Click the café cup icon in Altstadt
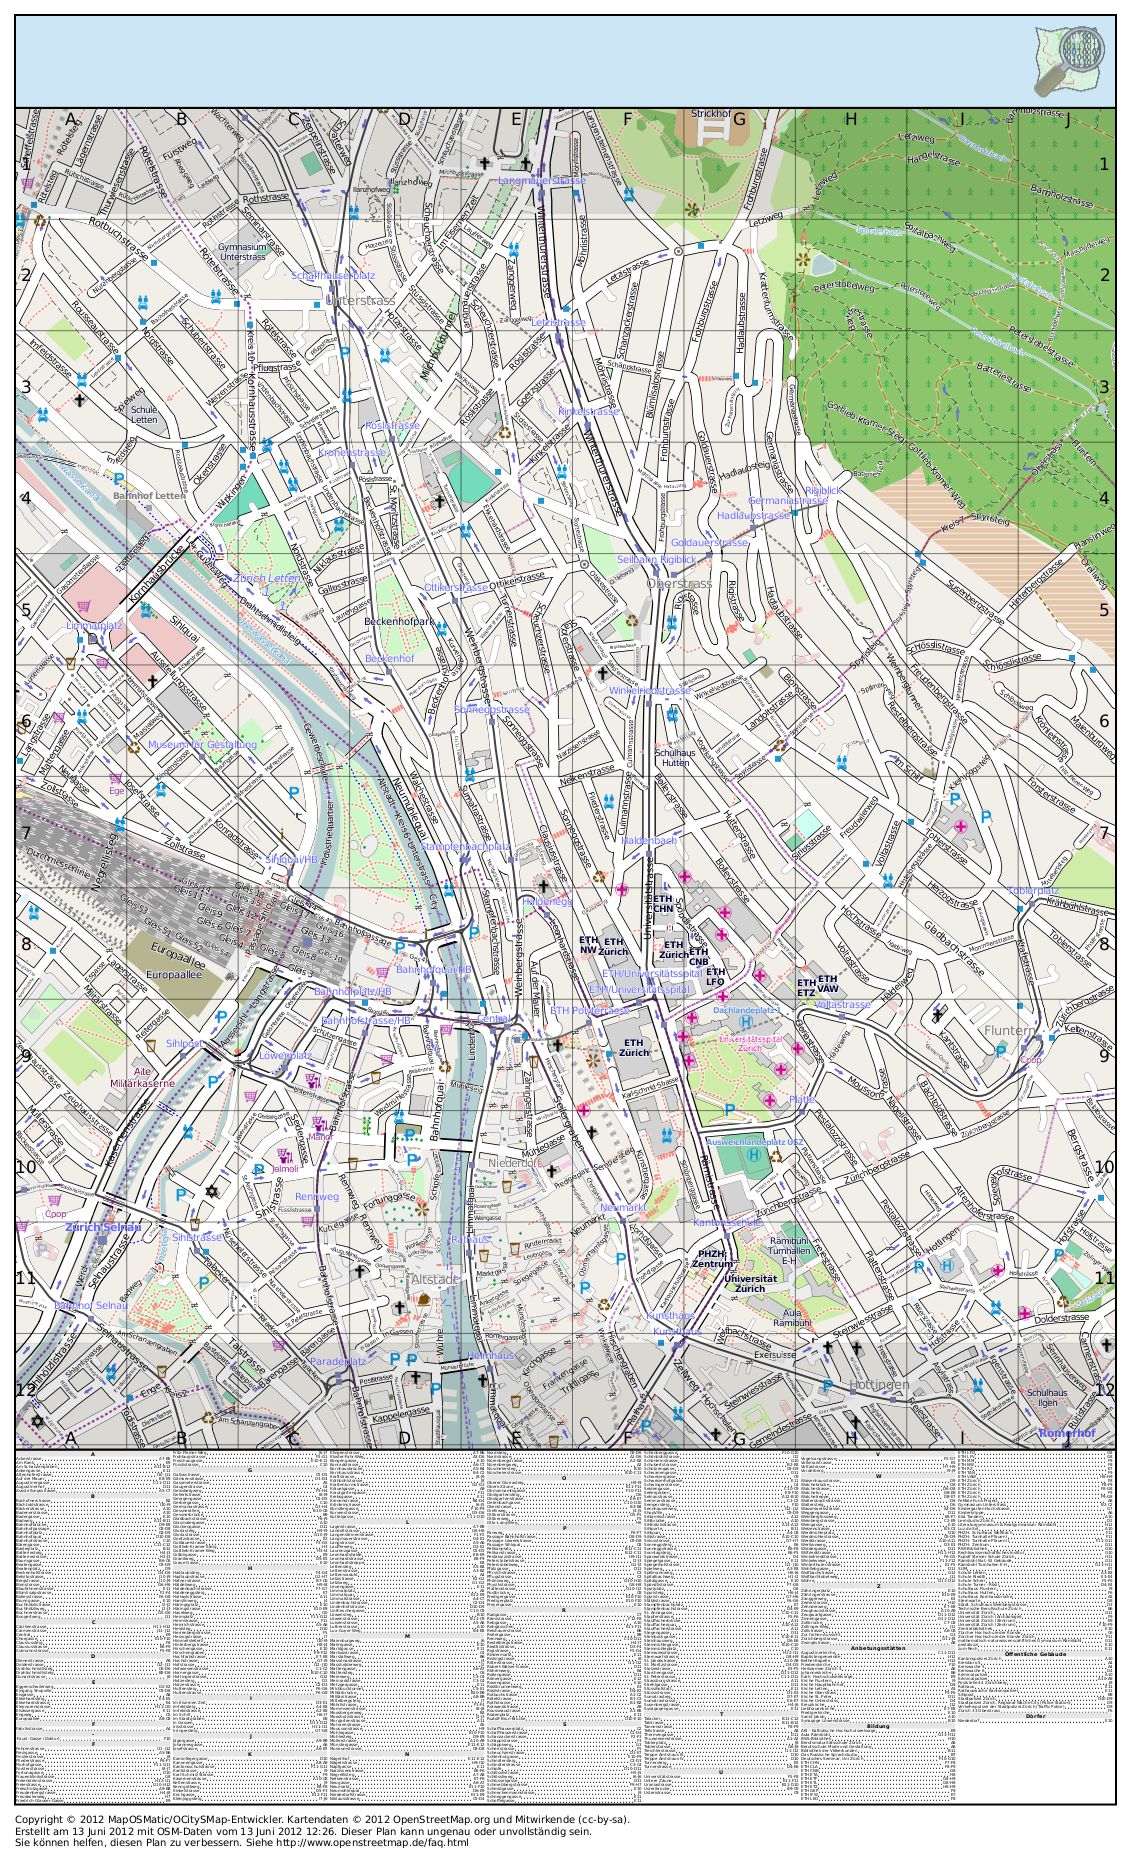The image size is (1131, 1856). [x=425, y=1298]
